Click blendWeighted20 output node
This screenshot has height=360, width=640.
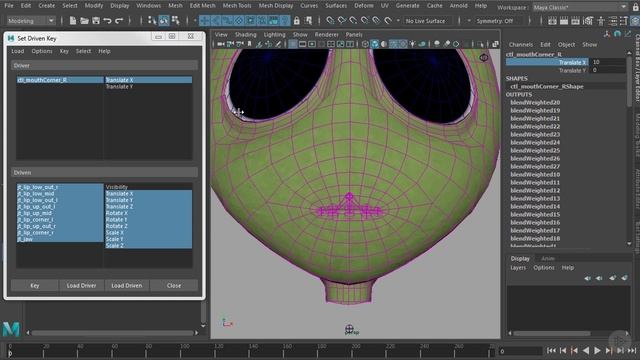(535, 102)
